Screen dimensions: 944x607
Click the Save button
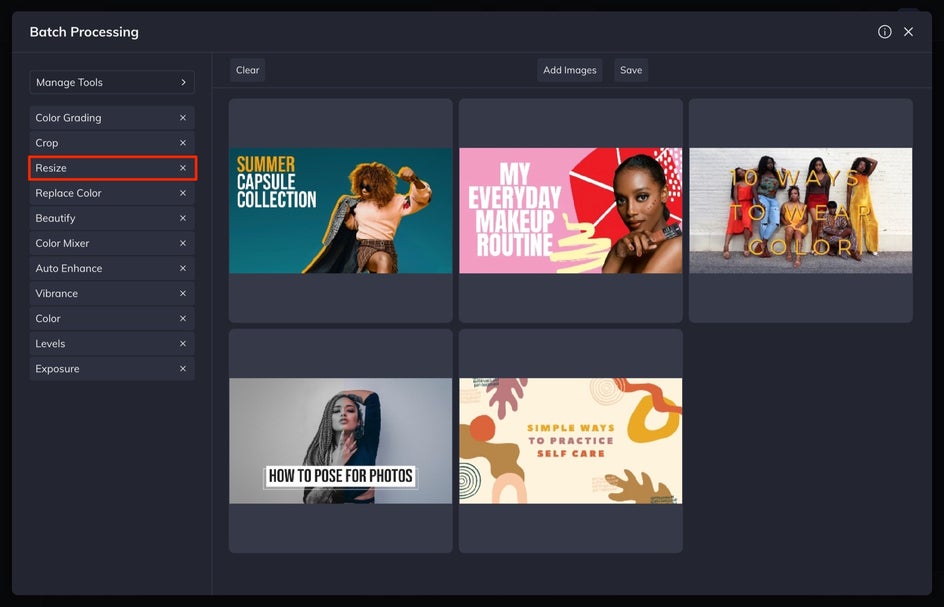pos(631,70)
